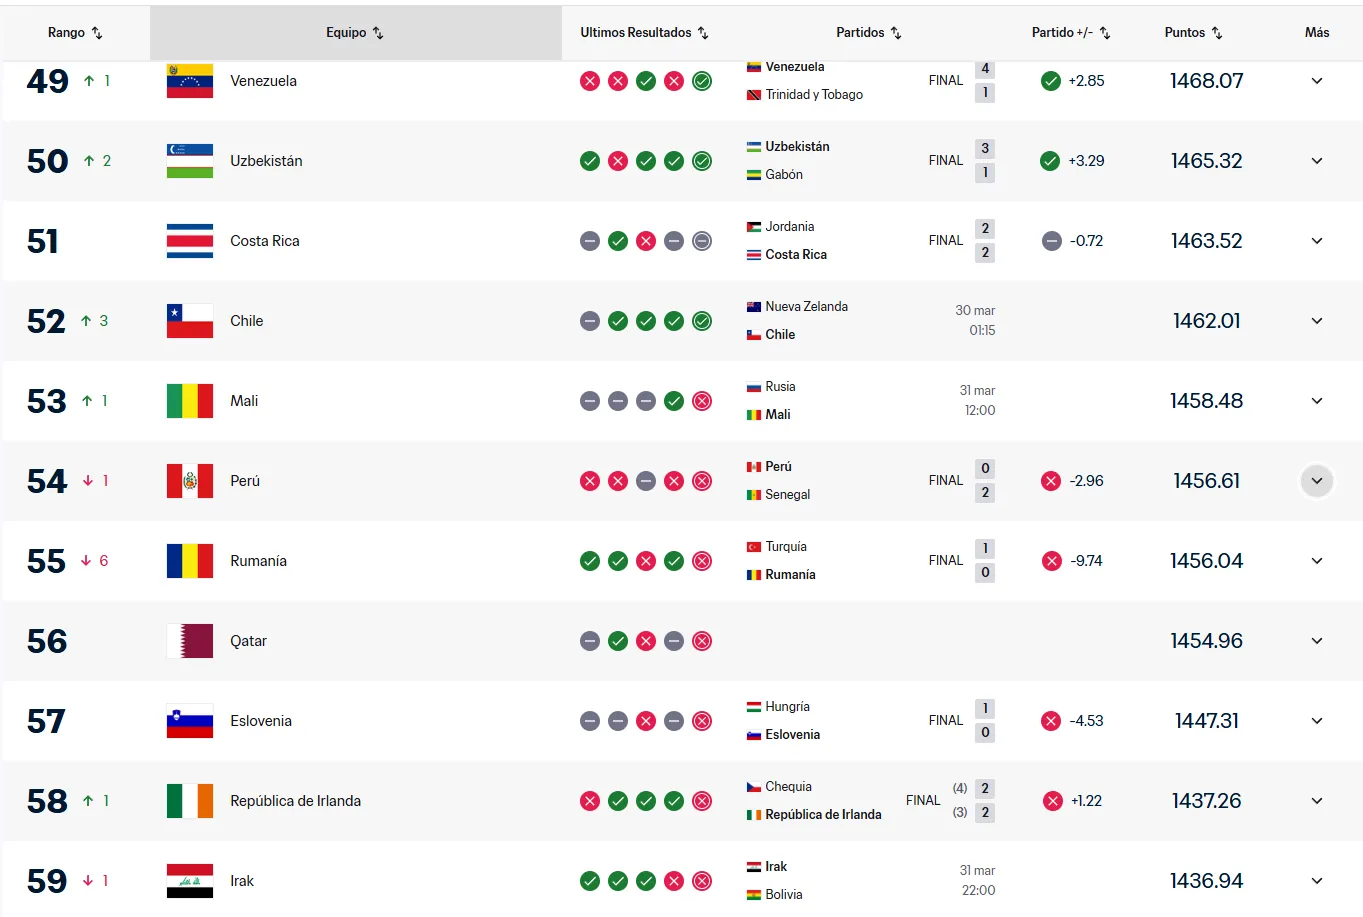
Task: Select the Equipo column header
Action: [355, 32]
